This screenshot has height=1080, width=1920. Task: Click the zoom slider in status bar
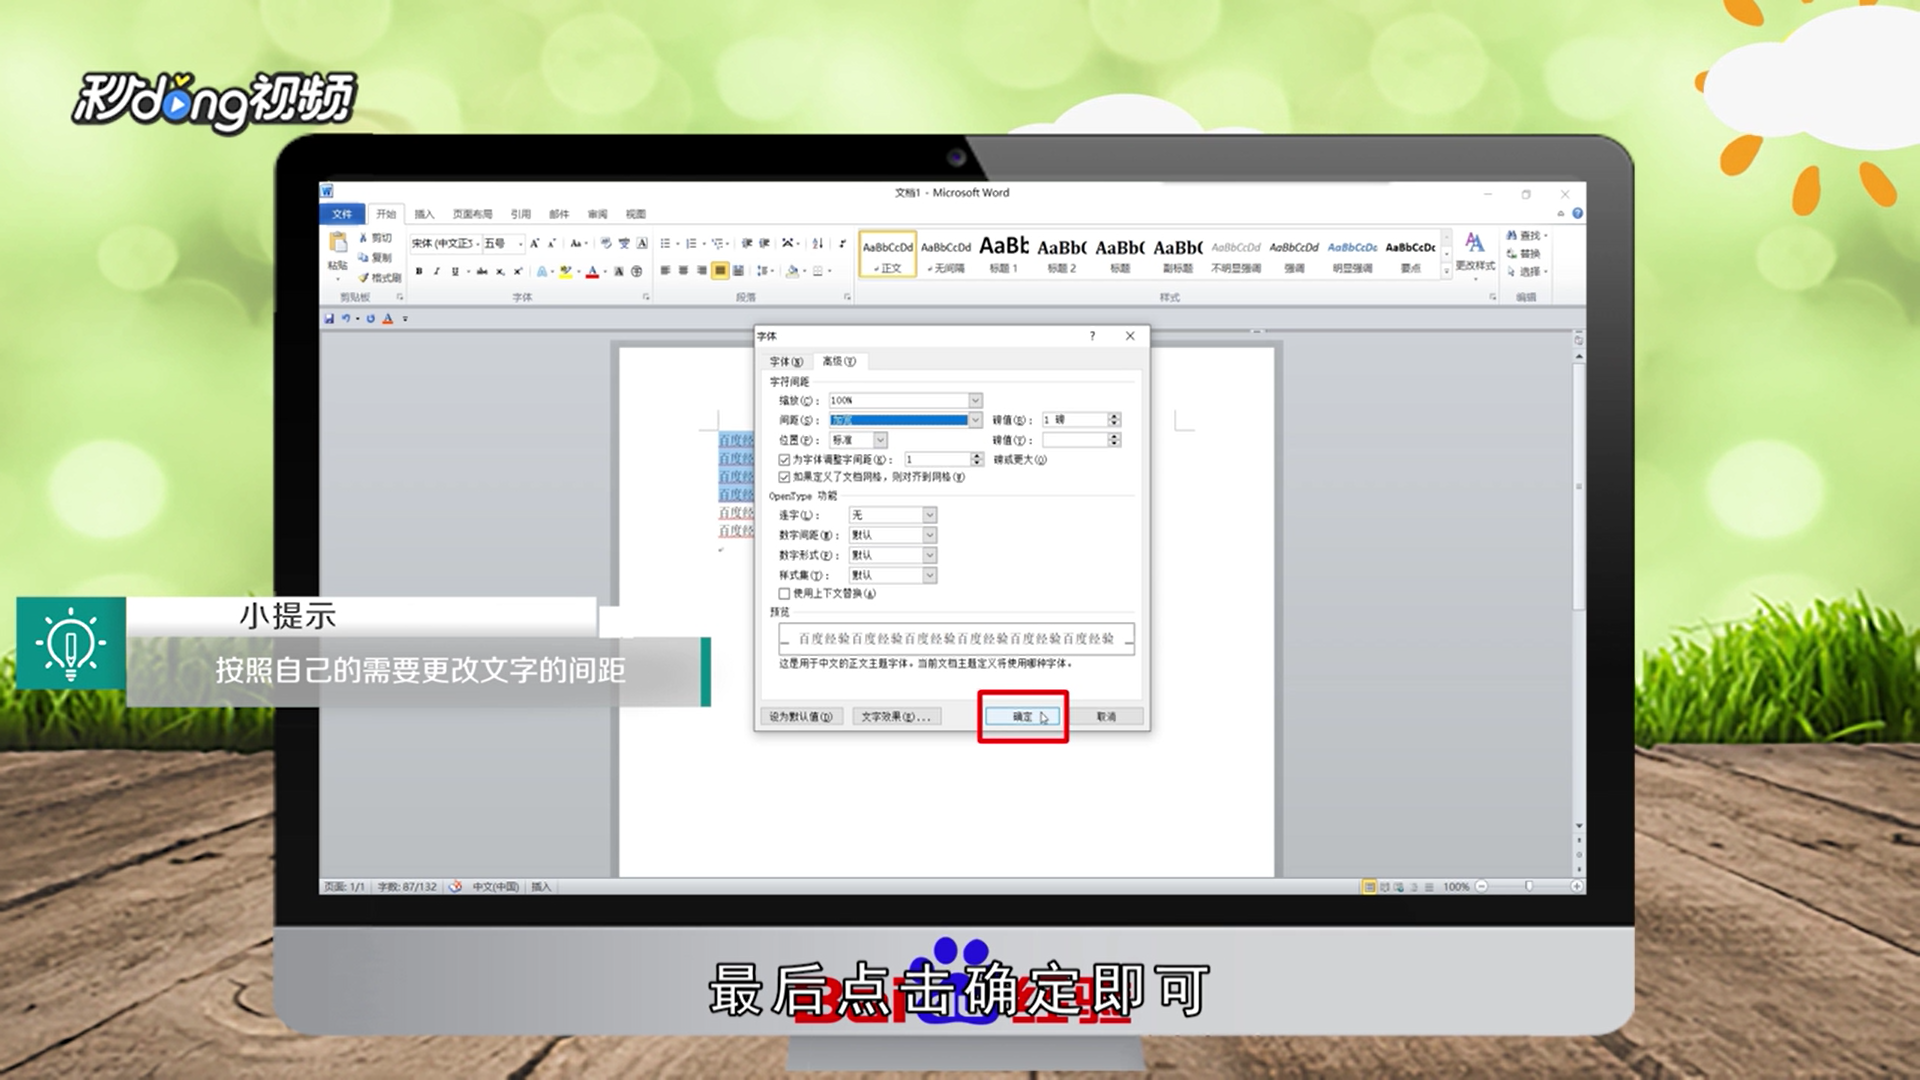click(x=1528, y=886)
